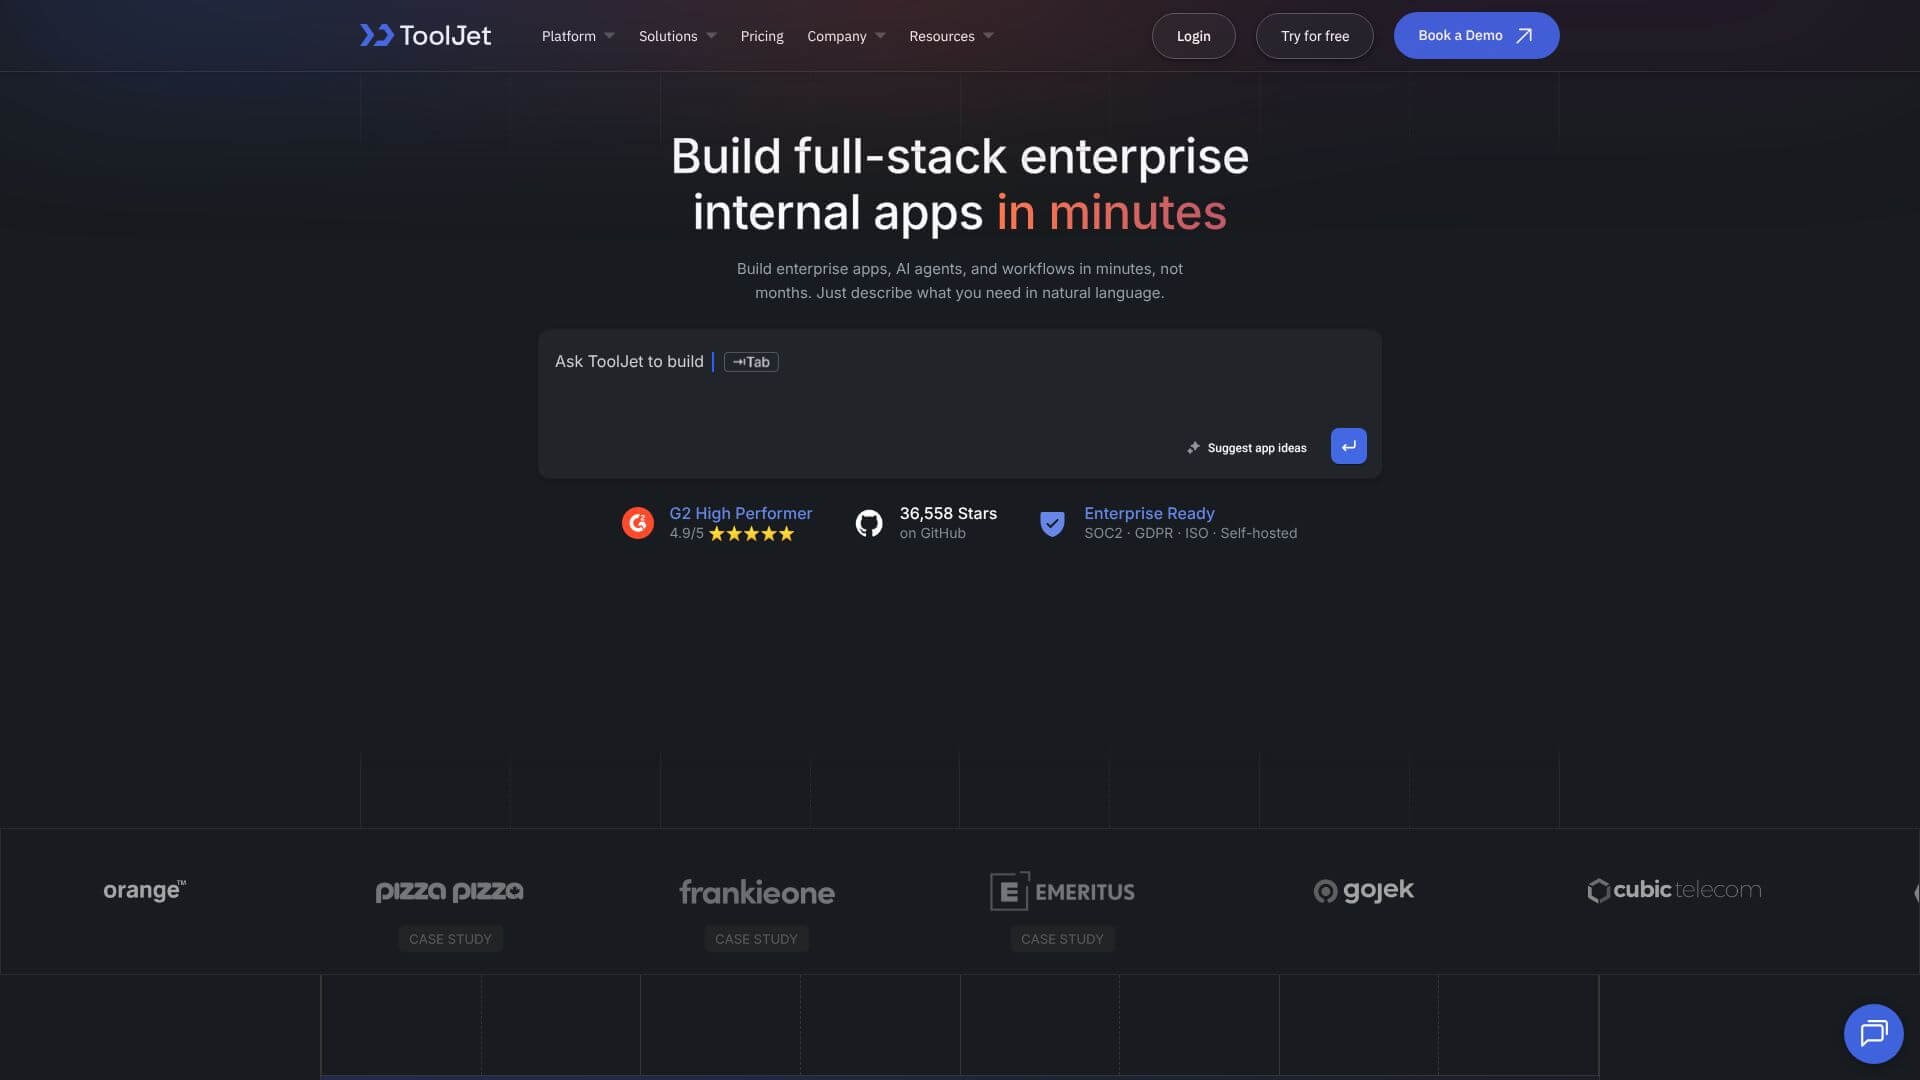Click Suggest app ideas
Screen dimensions: 1920x1080
click(x=1256, y=447)
